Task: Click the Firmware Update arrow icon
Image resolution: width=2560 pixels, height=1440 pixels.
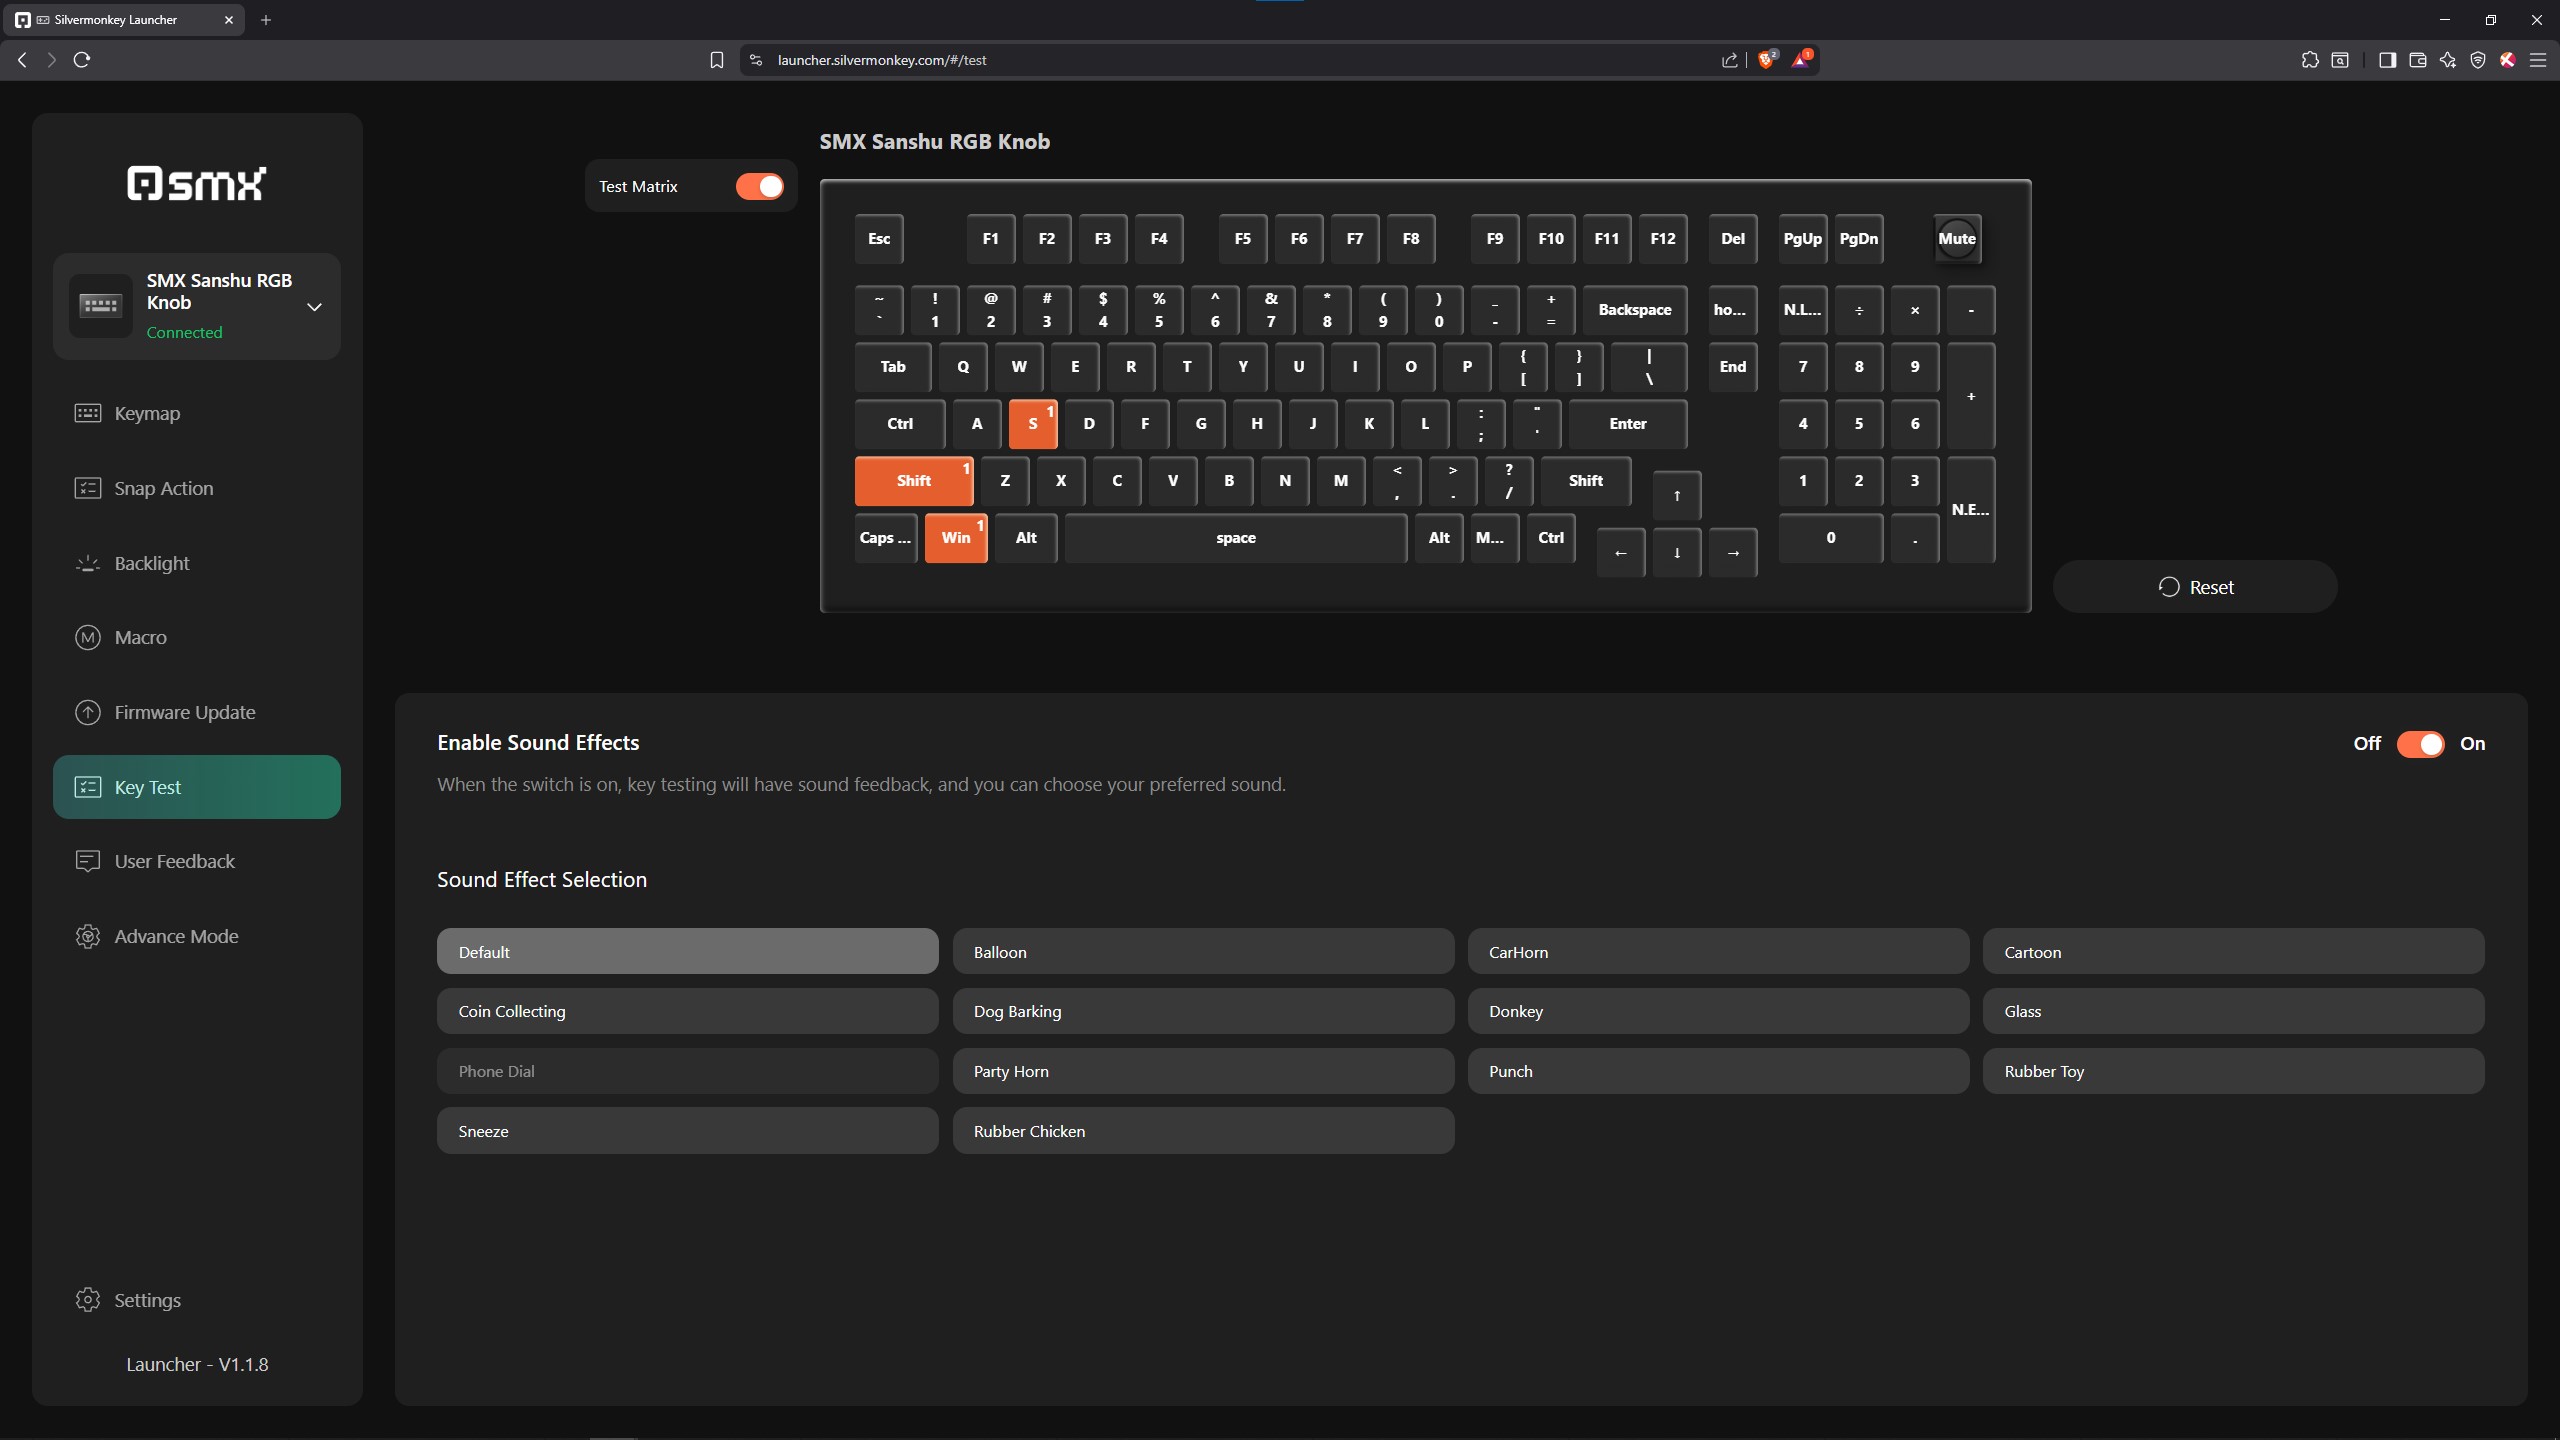Action: (88, 712)
